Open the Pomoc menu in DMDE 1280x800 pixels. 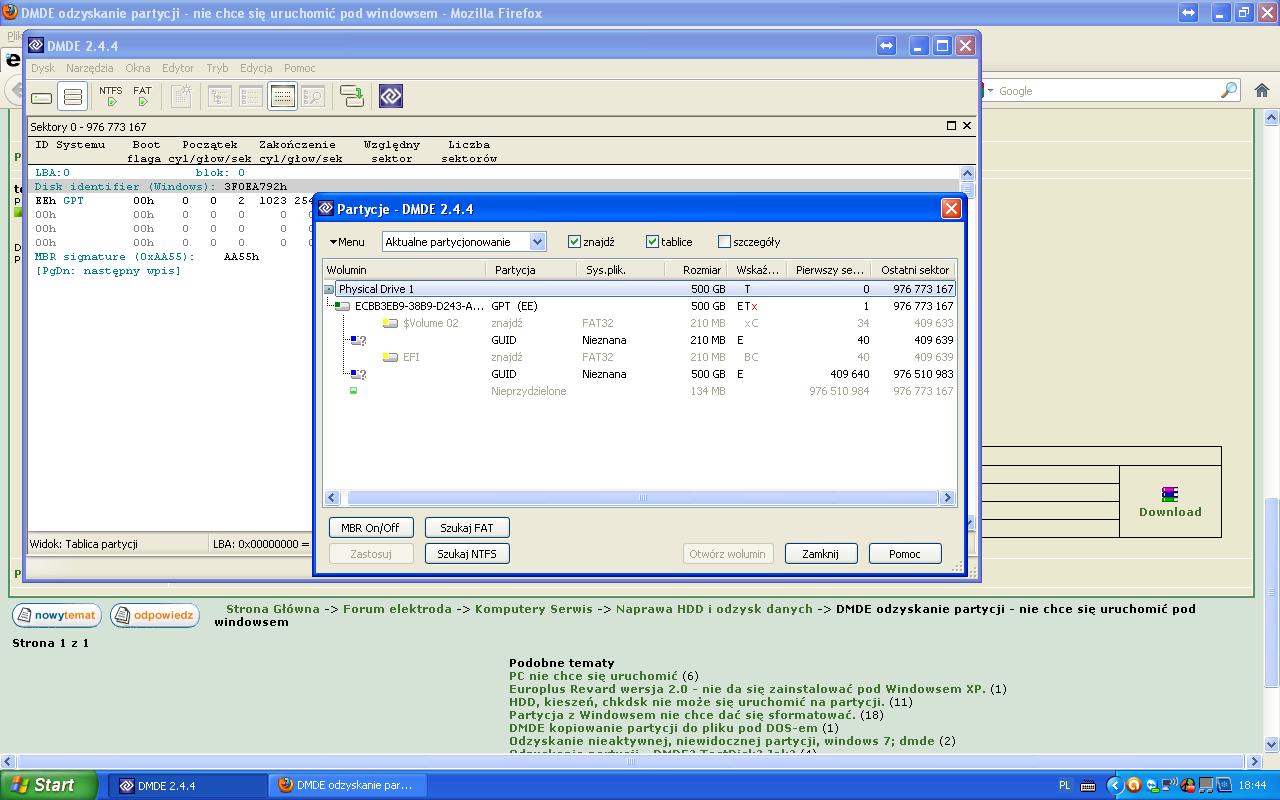(299, 68)
